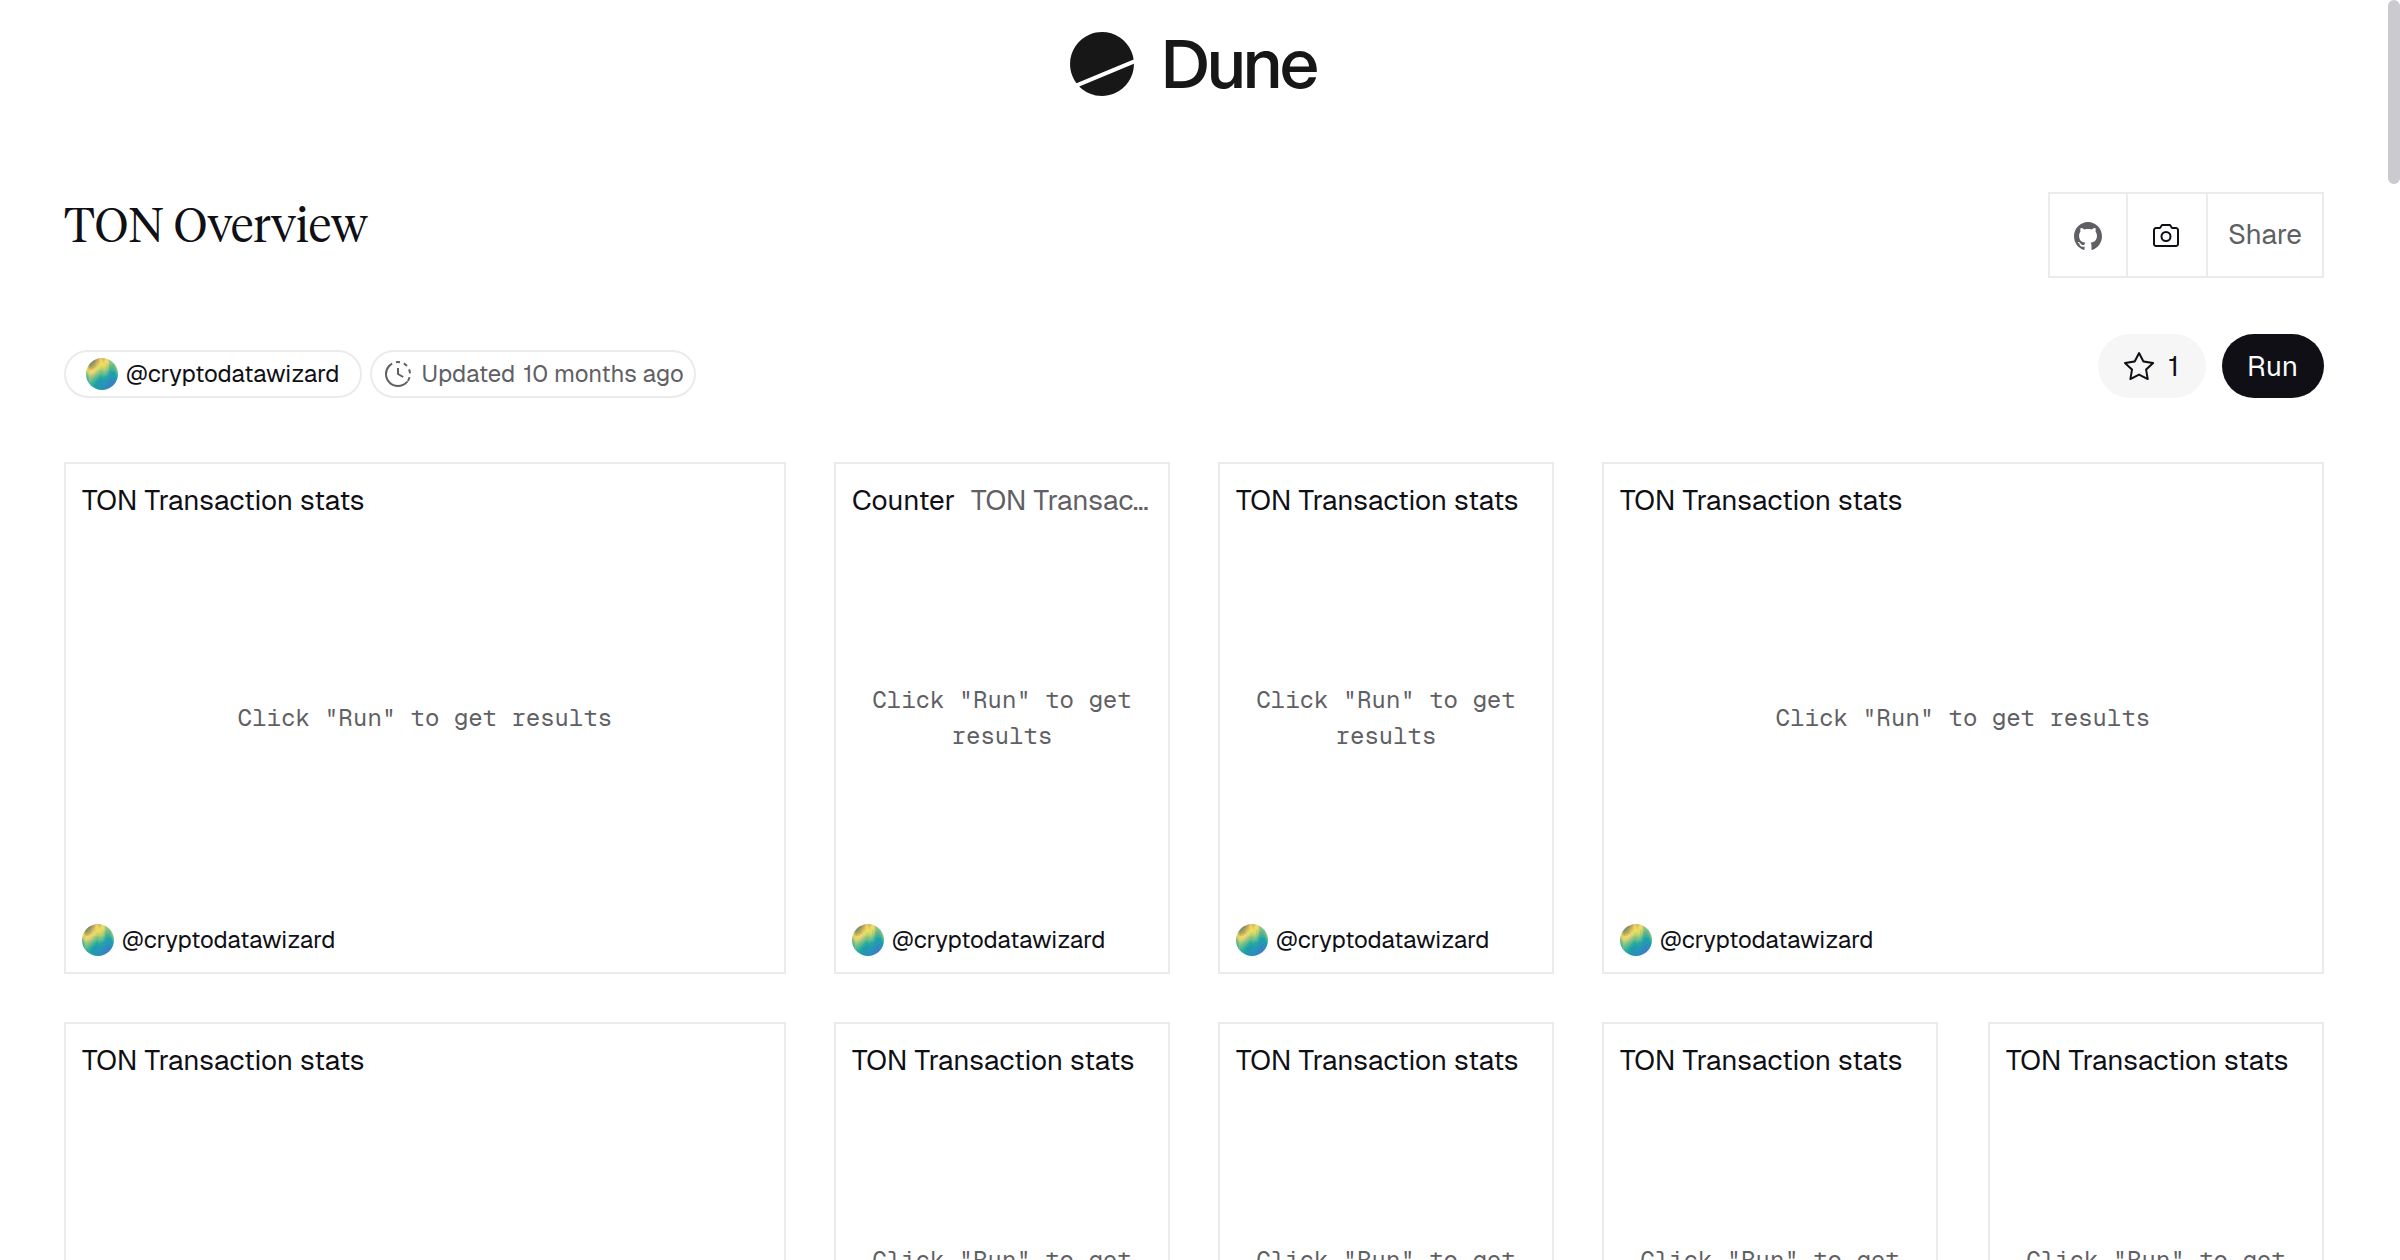Click the avatar icon in the header author chip
The height and width of the screenshot is (1260, 2400).
(101, 374)
